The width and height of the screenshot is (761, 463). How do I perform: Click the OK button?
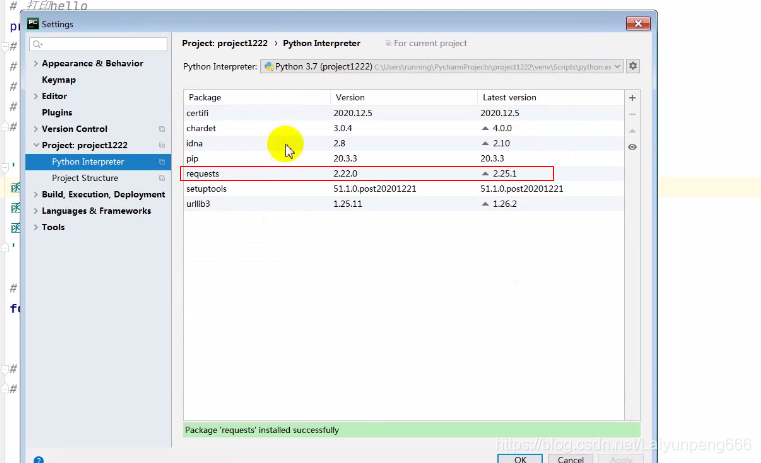click(520, 459)
